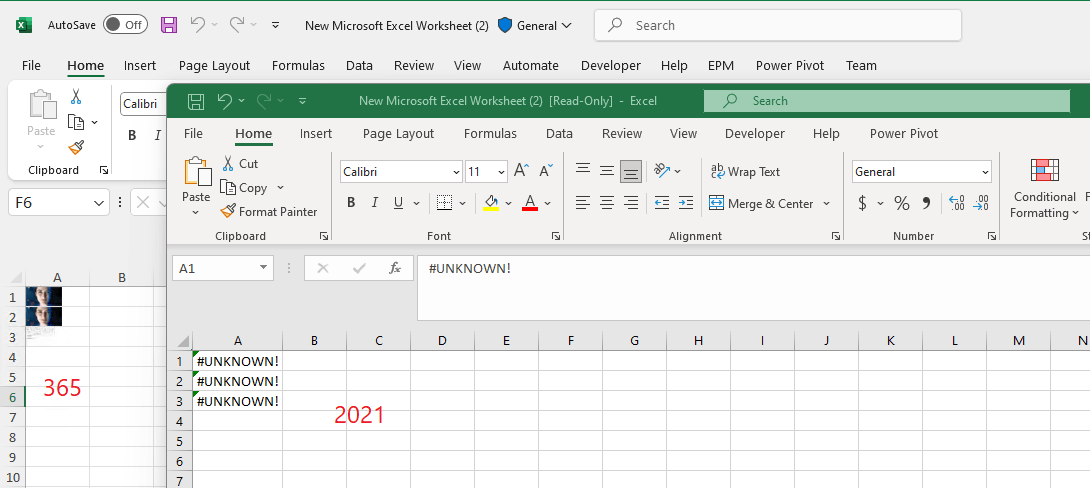
Task: Open the Automate tab in back window
Action: pyautogui.click(x=530, y=65)
